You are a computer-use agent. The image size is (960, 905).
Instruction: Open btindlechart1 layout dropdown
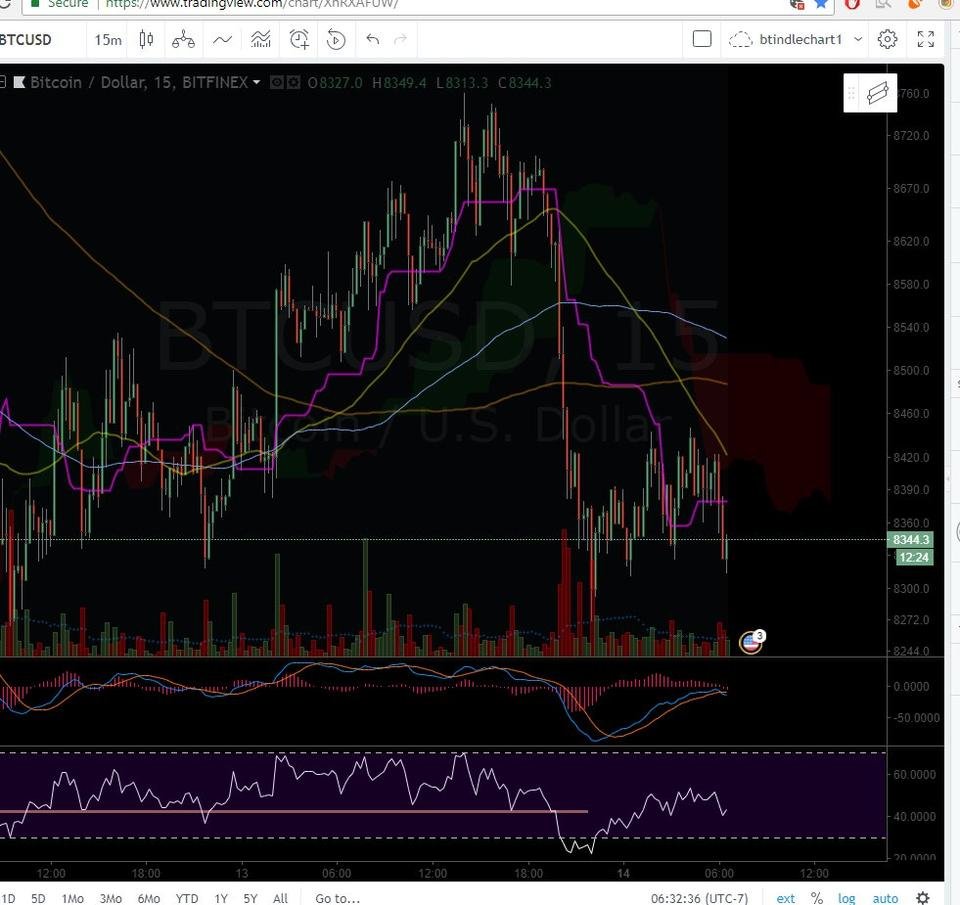click(811, 40)
